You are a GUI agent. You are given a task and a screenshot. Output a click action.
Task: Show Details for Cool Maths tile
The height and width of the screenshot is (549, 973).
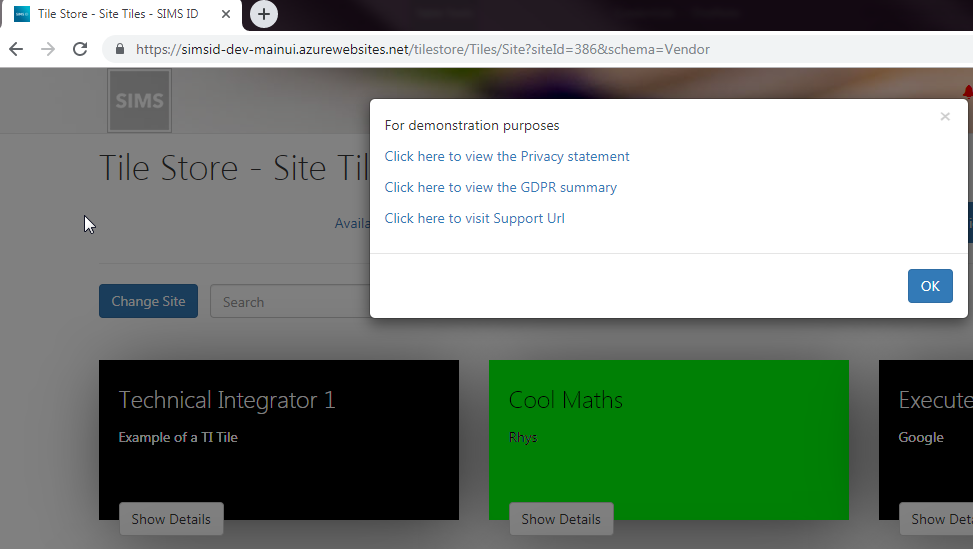[x=561, y=519]
